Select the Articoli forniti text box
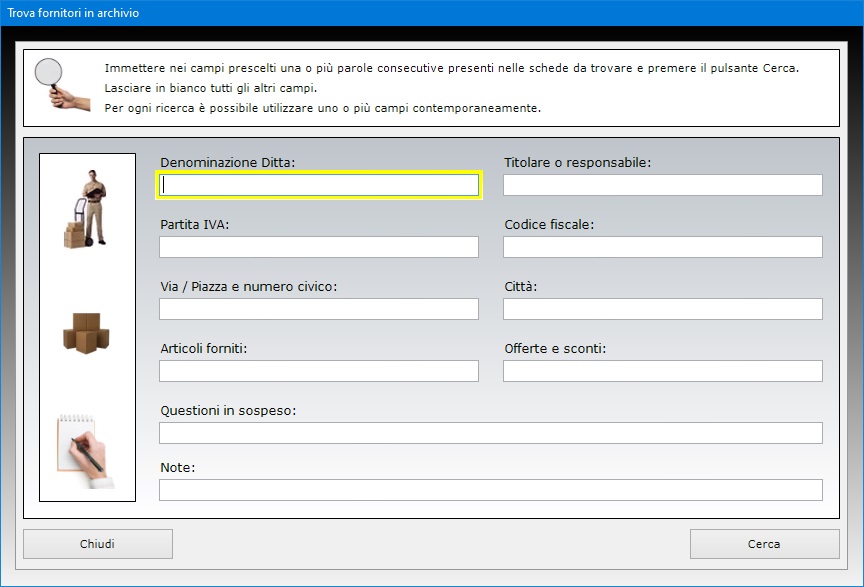864x587 pixels. pos(319,371)
